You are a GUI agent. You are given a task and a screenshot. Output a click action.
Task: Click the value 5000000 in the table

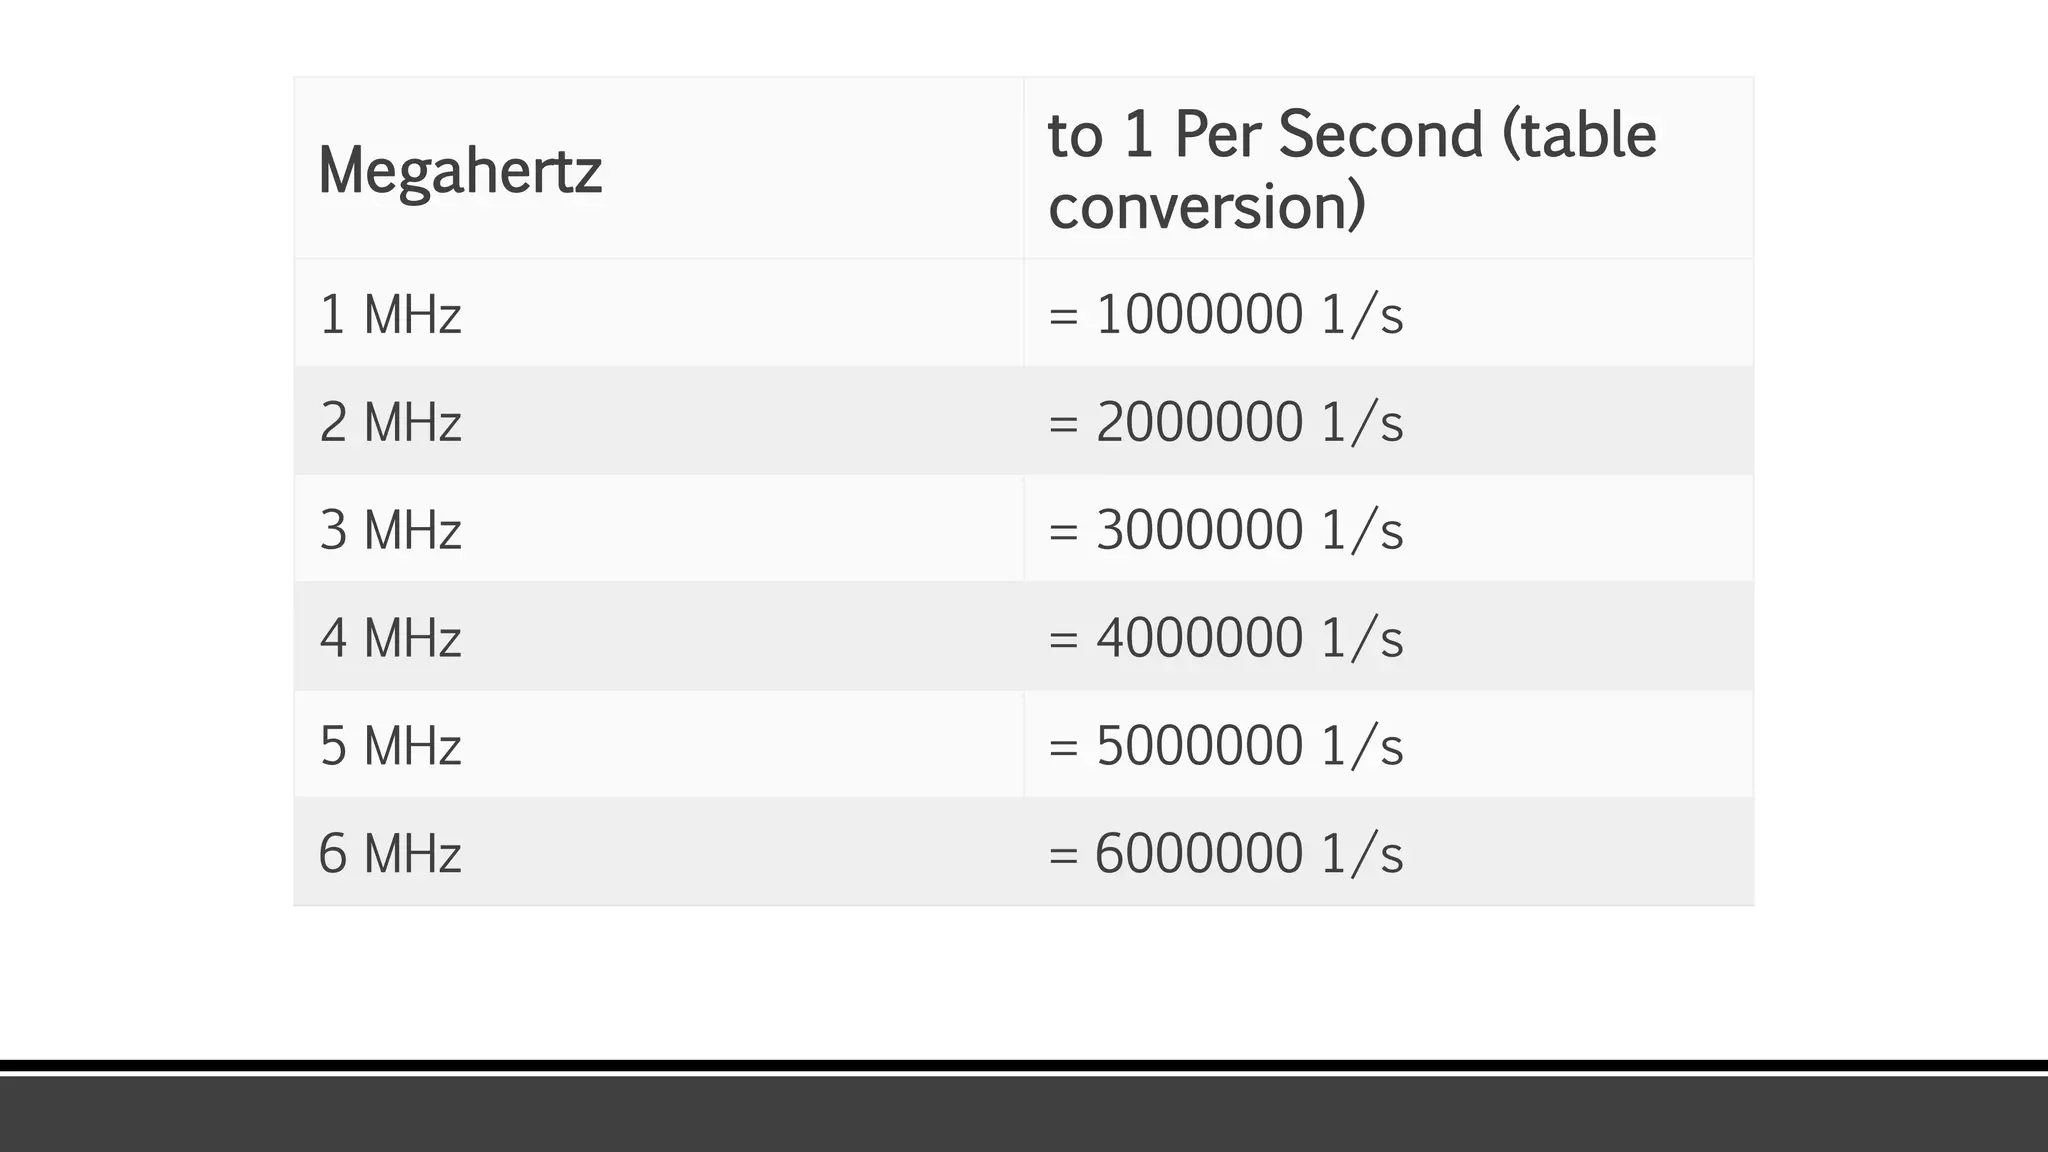pos(1199,746)
